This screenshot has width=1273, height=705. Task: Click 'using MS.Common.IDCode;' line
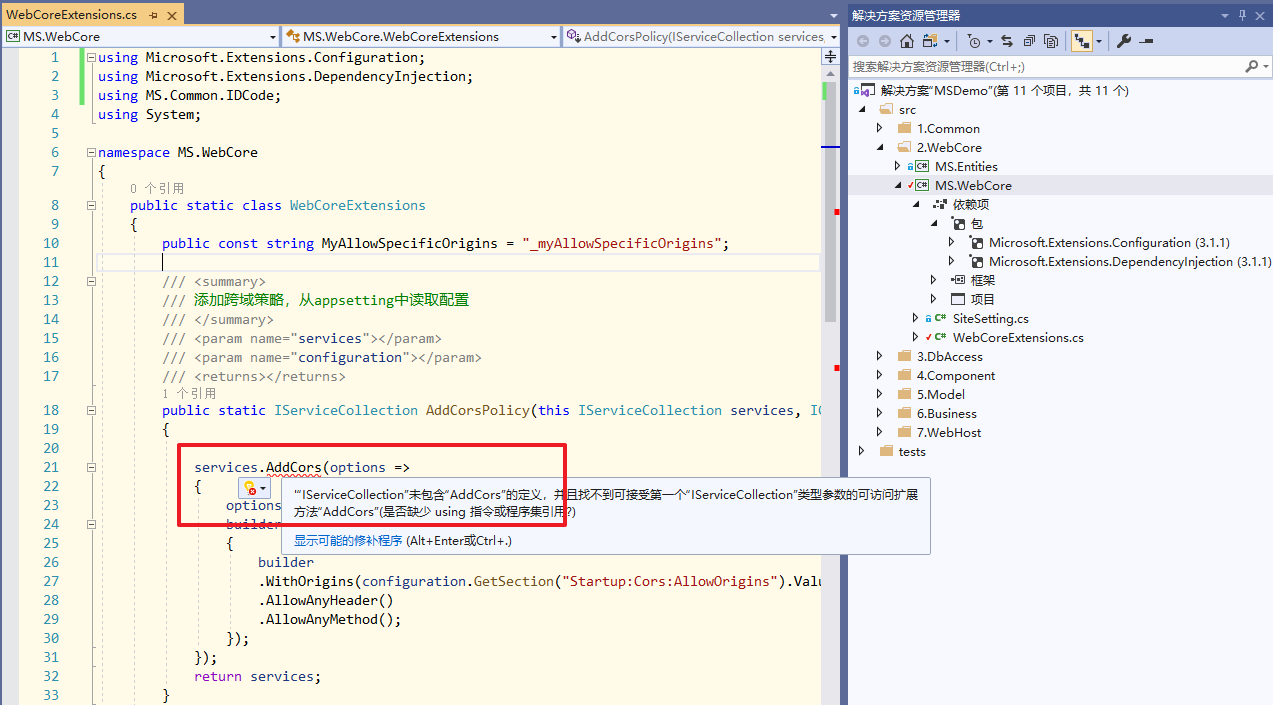click(190, 95)
